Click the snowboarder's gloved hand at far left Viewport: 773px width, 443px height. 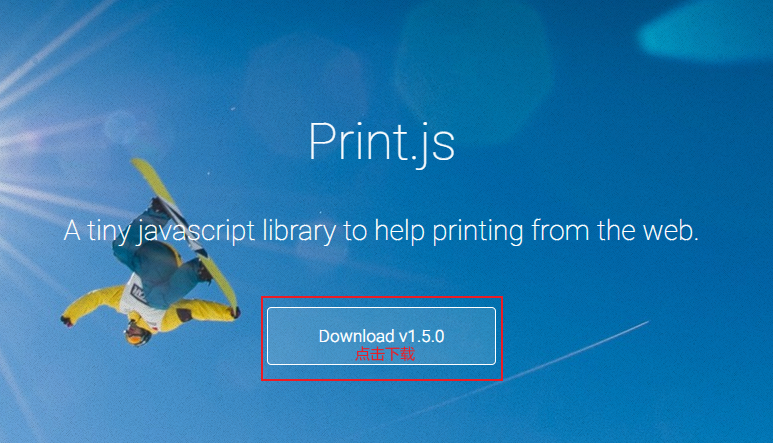(x=67, y=321)
